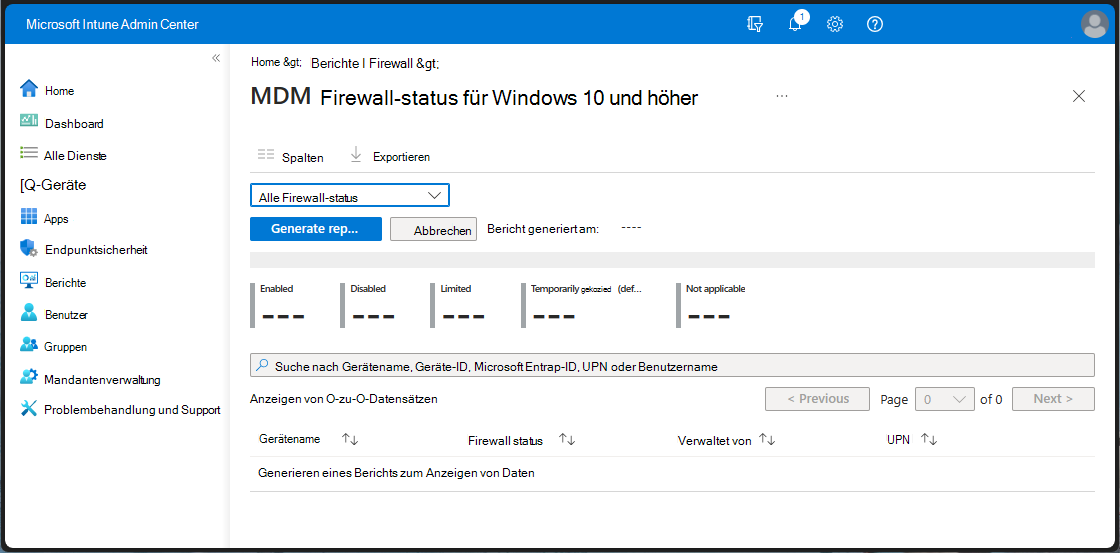This screenshot has width=1120, height=553.
Task: Open the Dashboard sidebar icon
Action: 29,121
